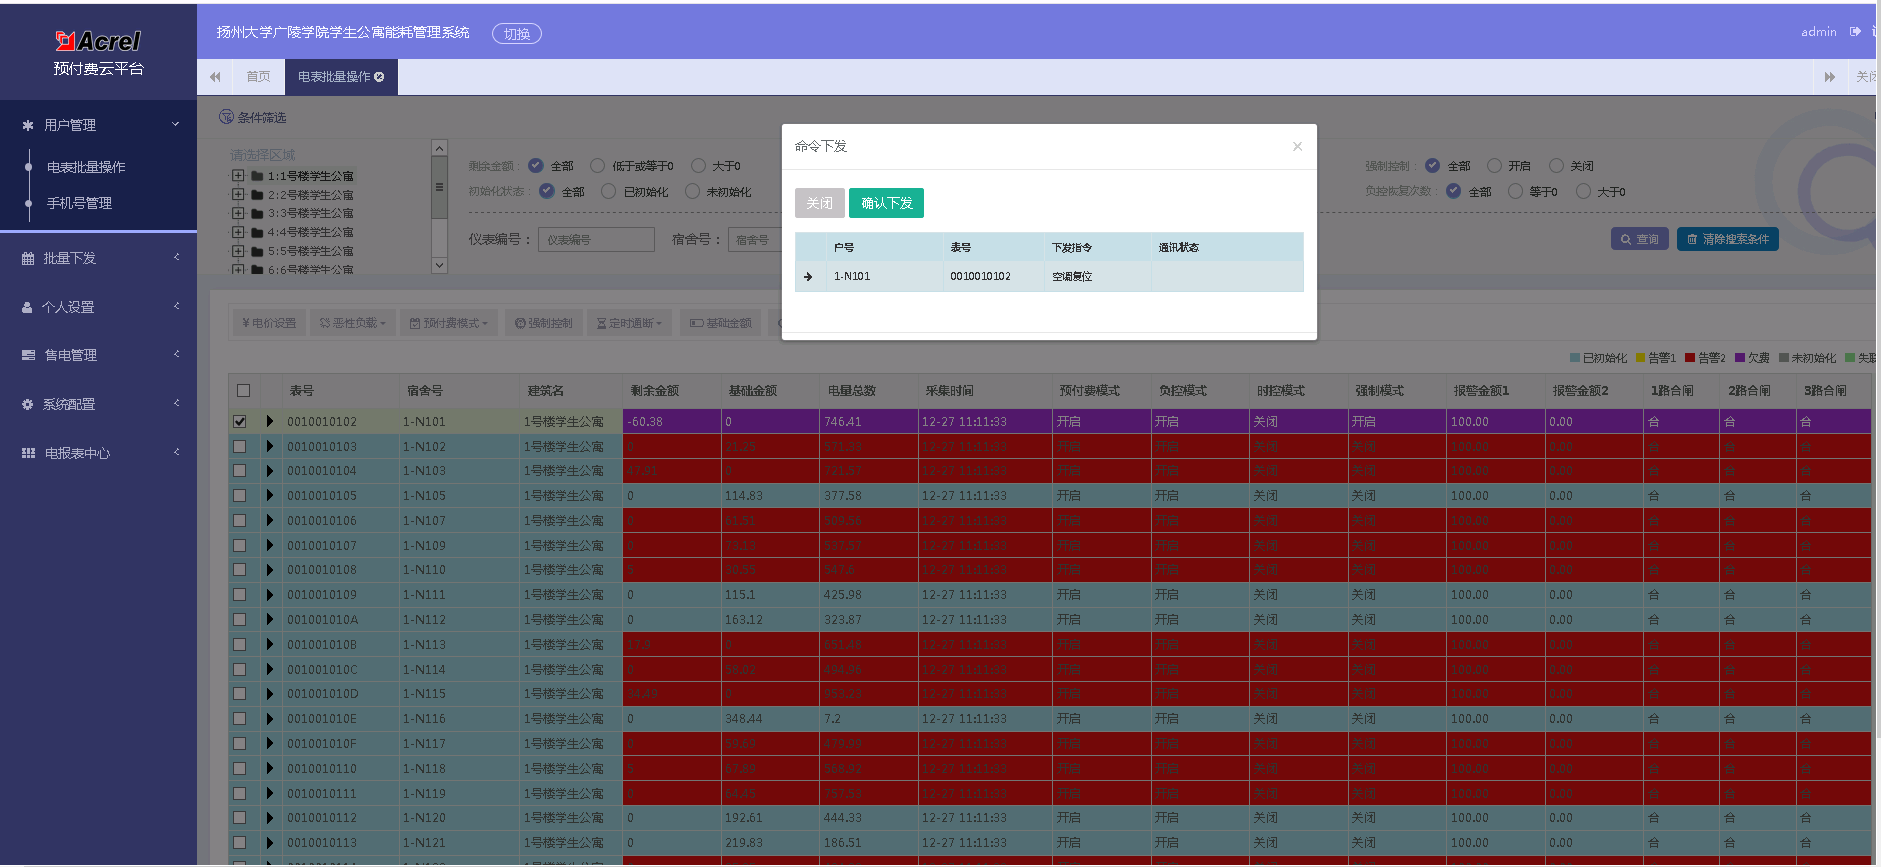
Task: Expand the 2:2号楼学生公寓 tree node
Action: pos(238,195)
